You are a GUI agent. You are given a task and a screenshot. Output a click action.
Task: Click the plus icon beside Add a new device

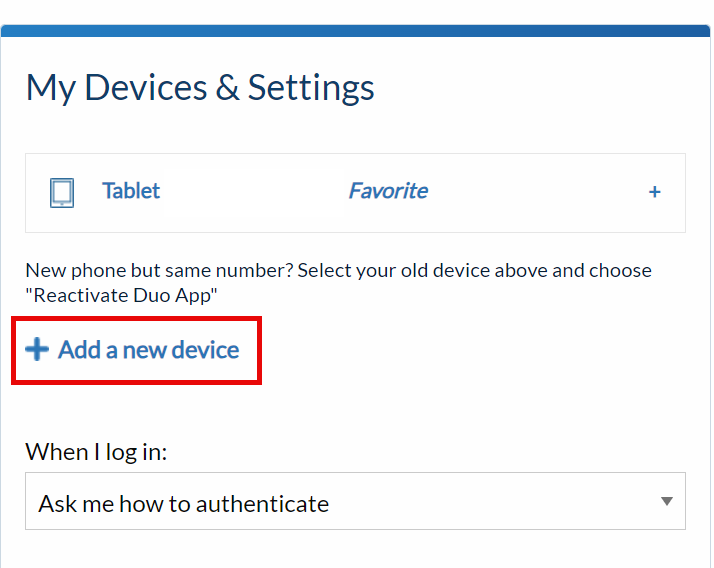coord(37,350)
